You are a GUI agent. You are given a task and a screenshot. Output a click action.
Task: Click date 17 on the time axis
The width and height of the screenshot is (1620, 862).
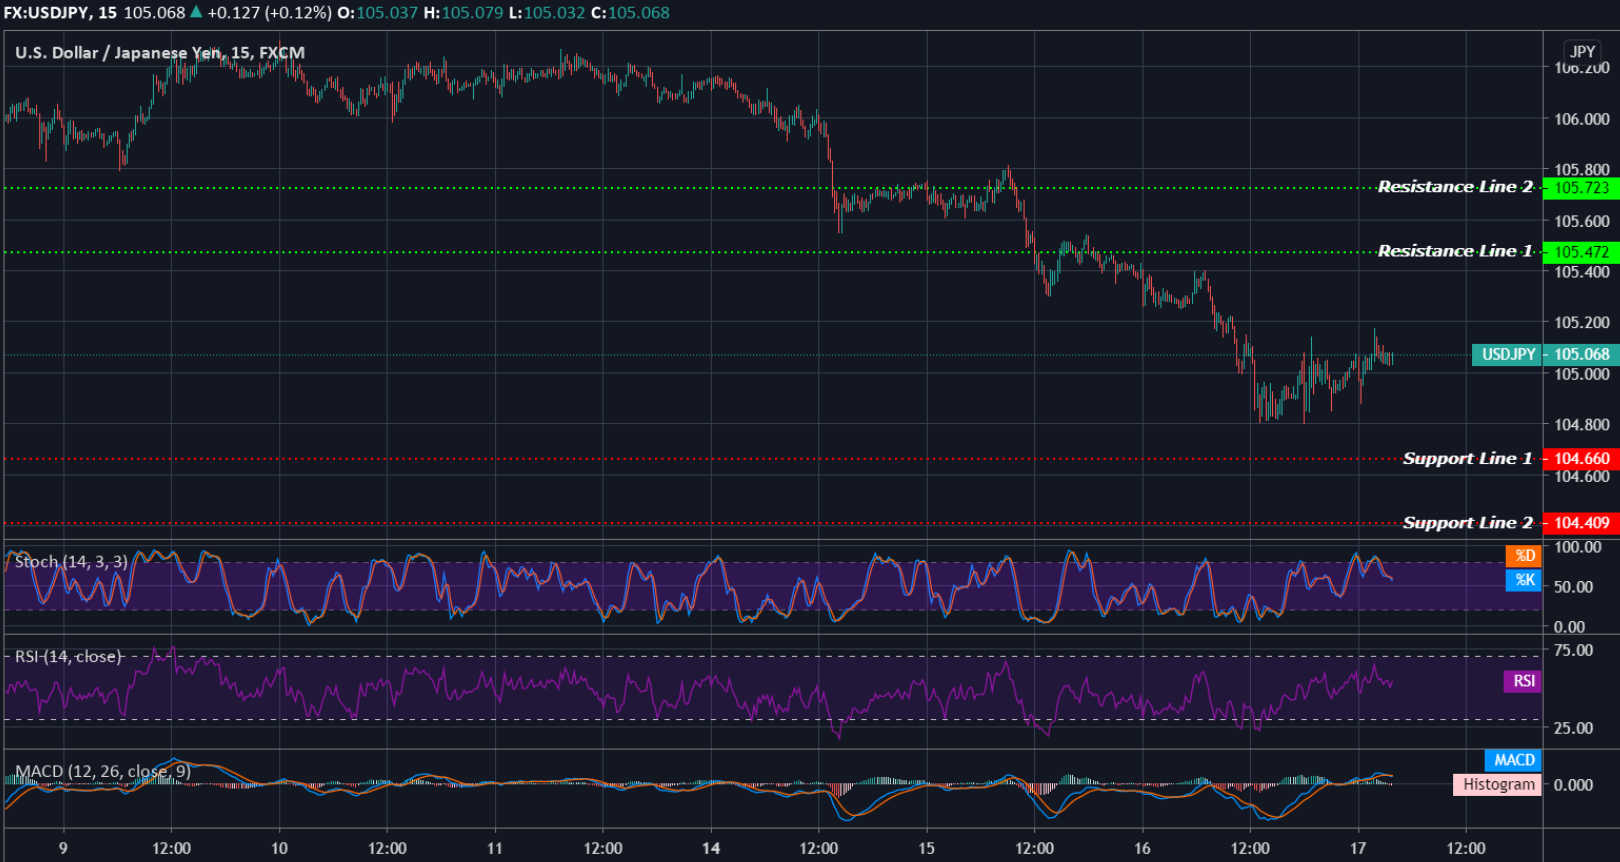click(x=1358, y=848)
